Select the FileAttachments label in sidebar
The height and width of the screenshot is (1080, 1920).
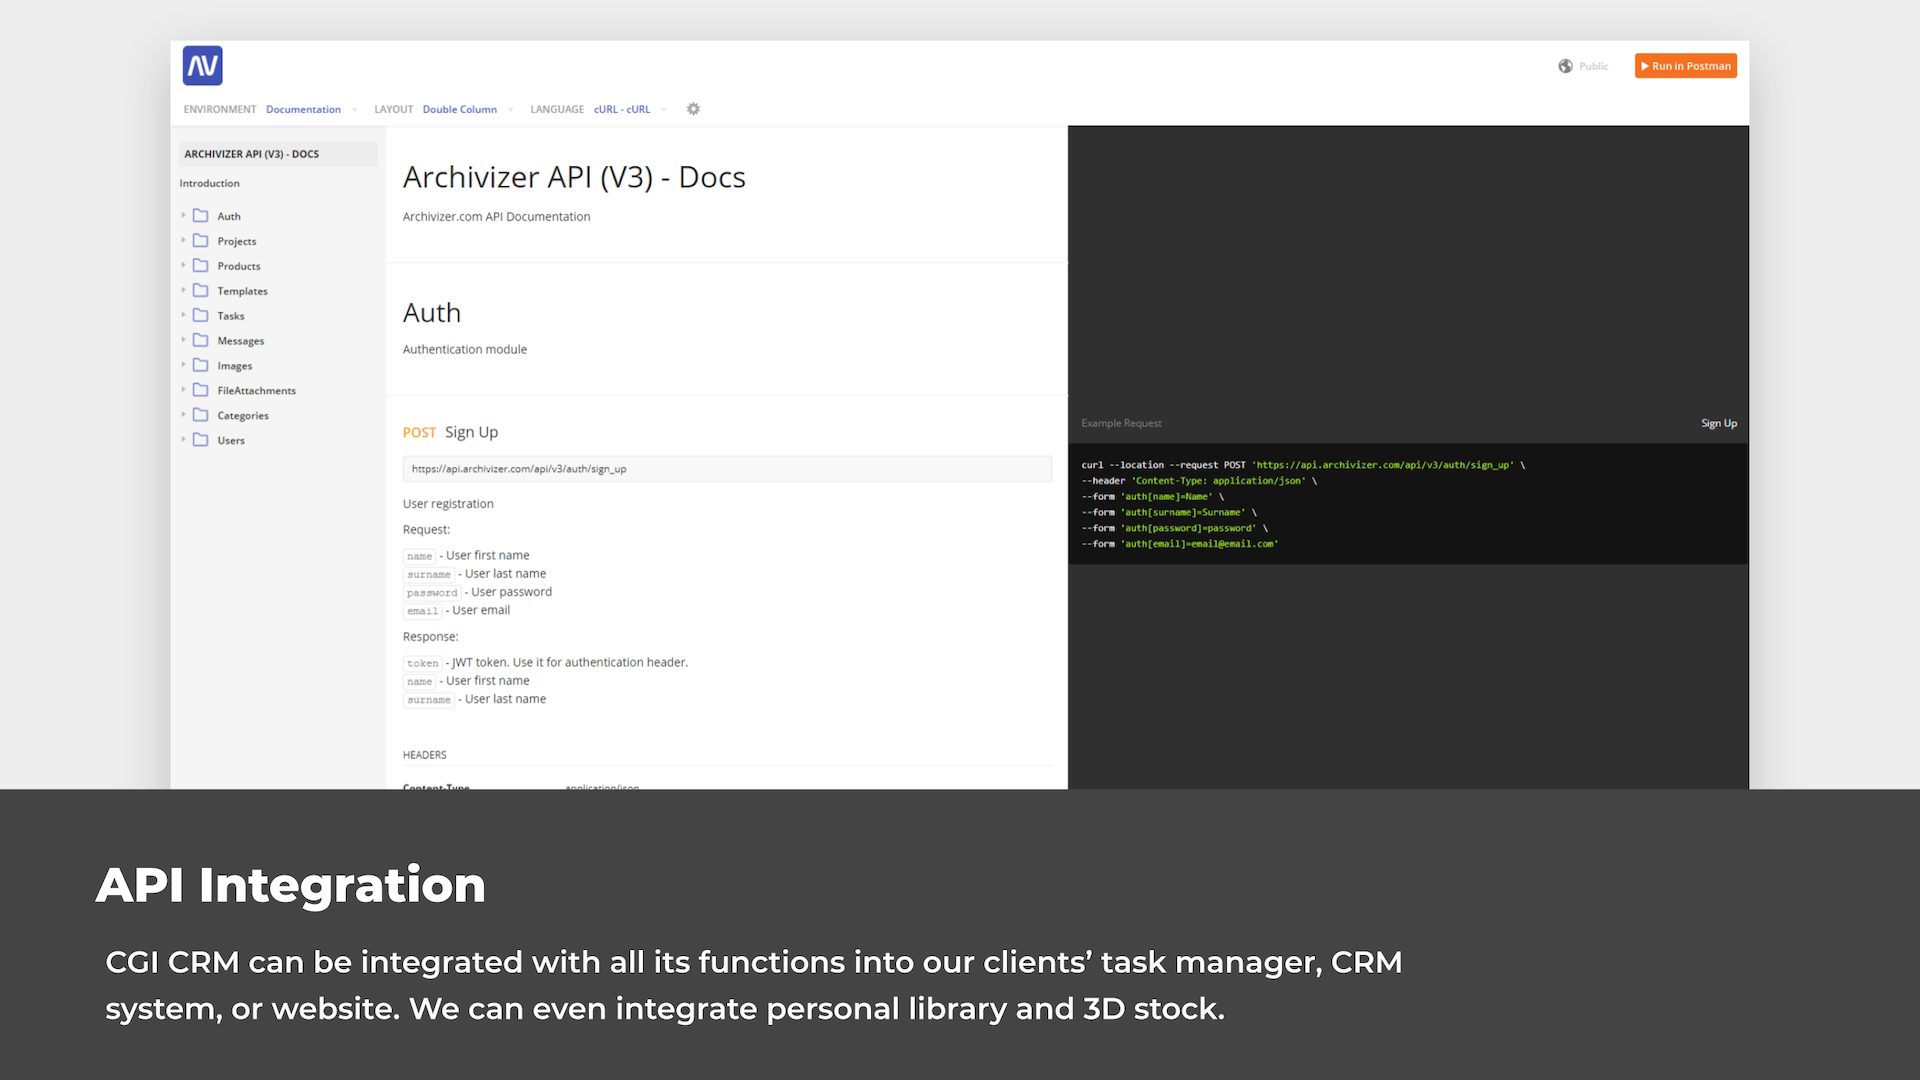tap(257, 391)
